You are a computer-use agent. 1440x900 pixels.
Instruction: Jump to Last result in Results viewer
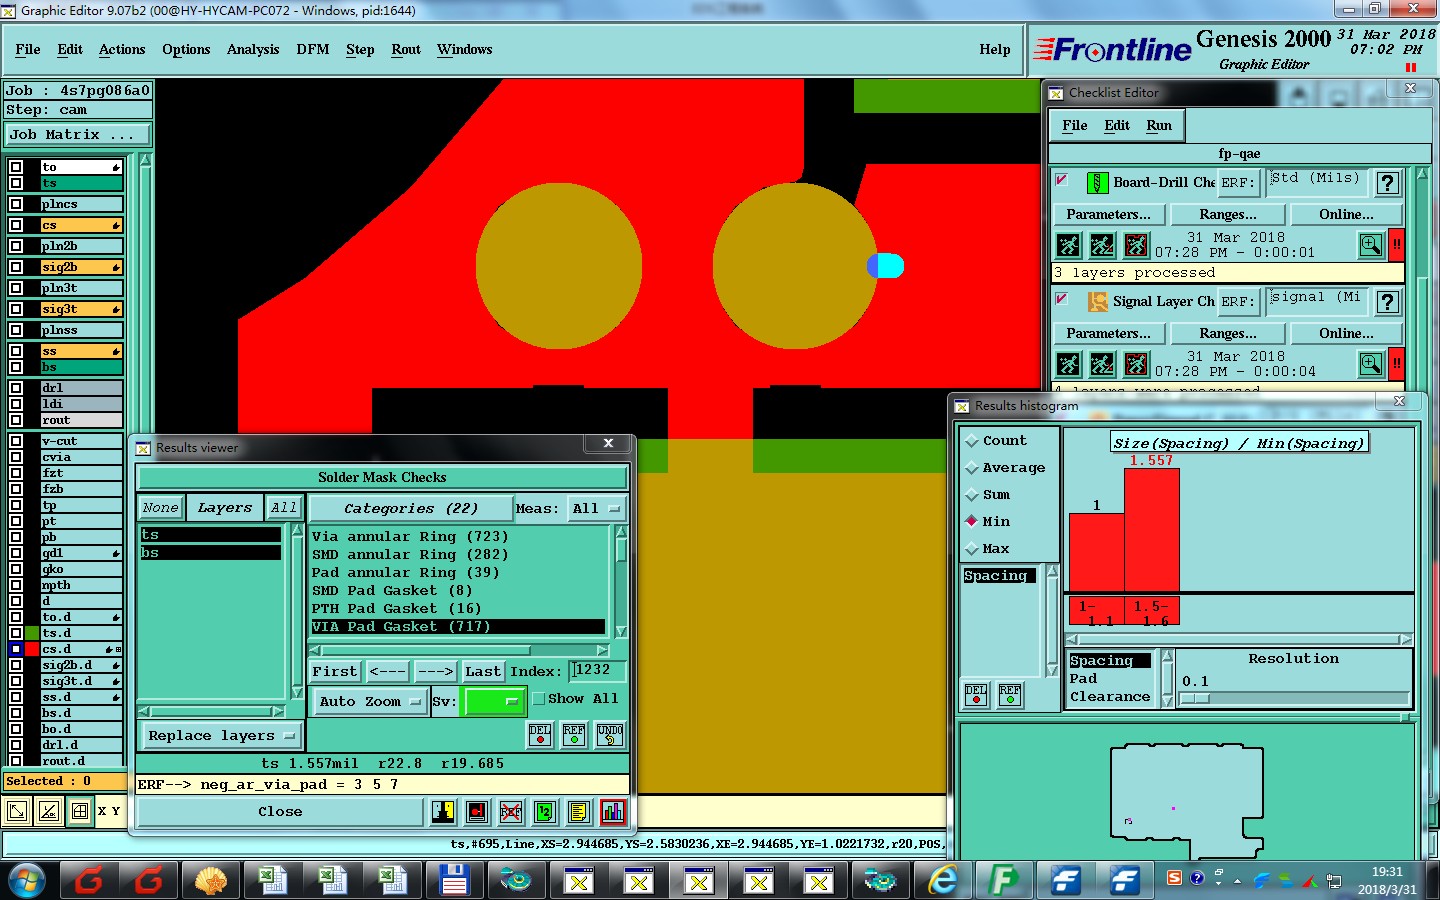[x=483, y=672]
